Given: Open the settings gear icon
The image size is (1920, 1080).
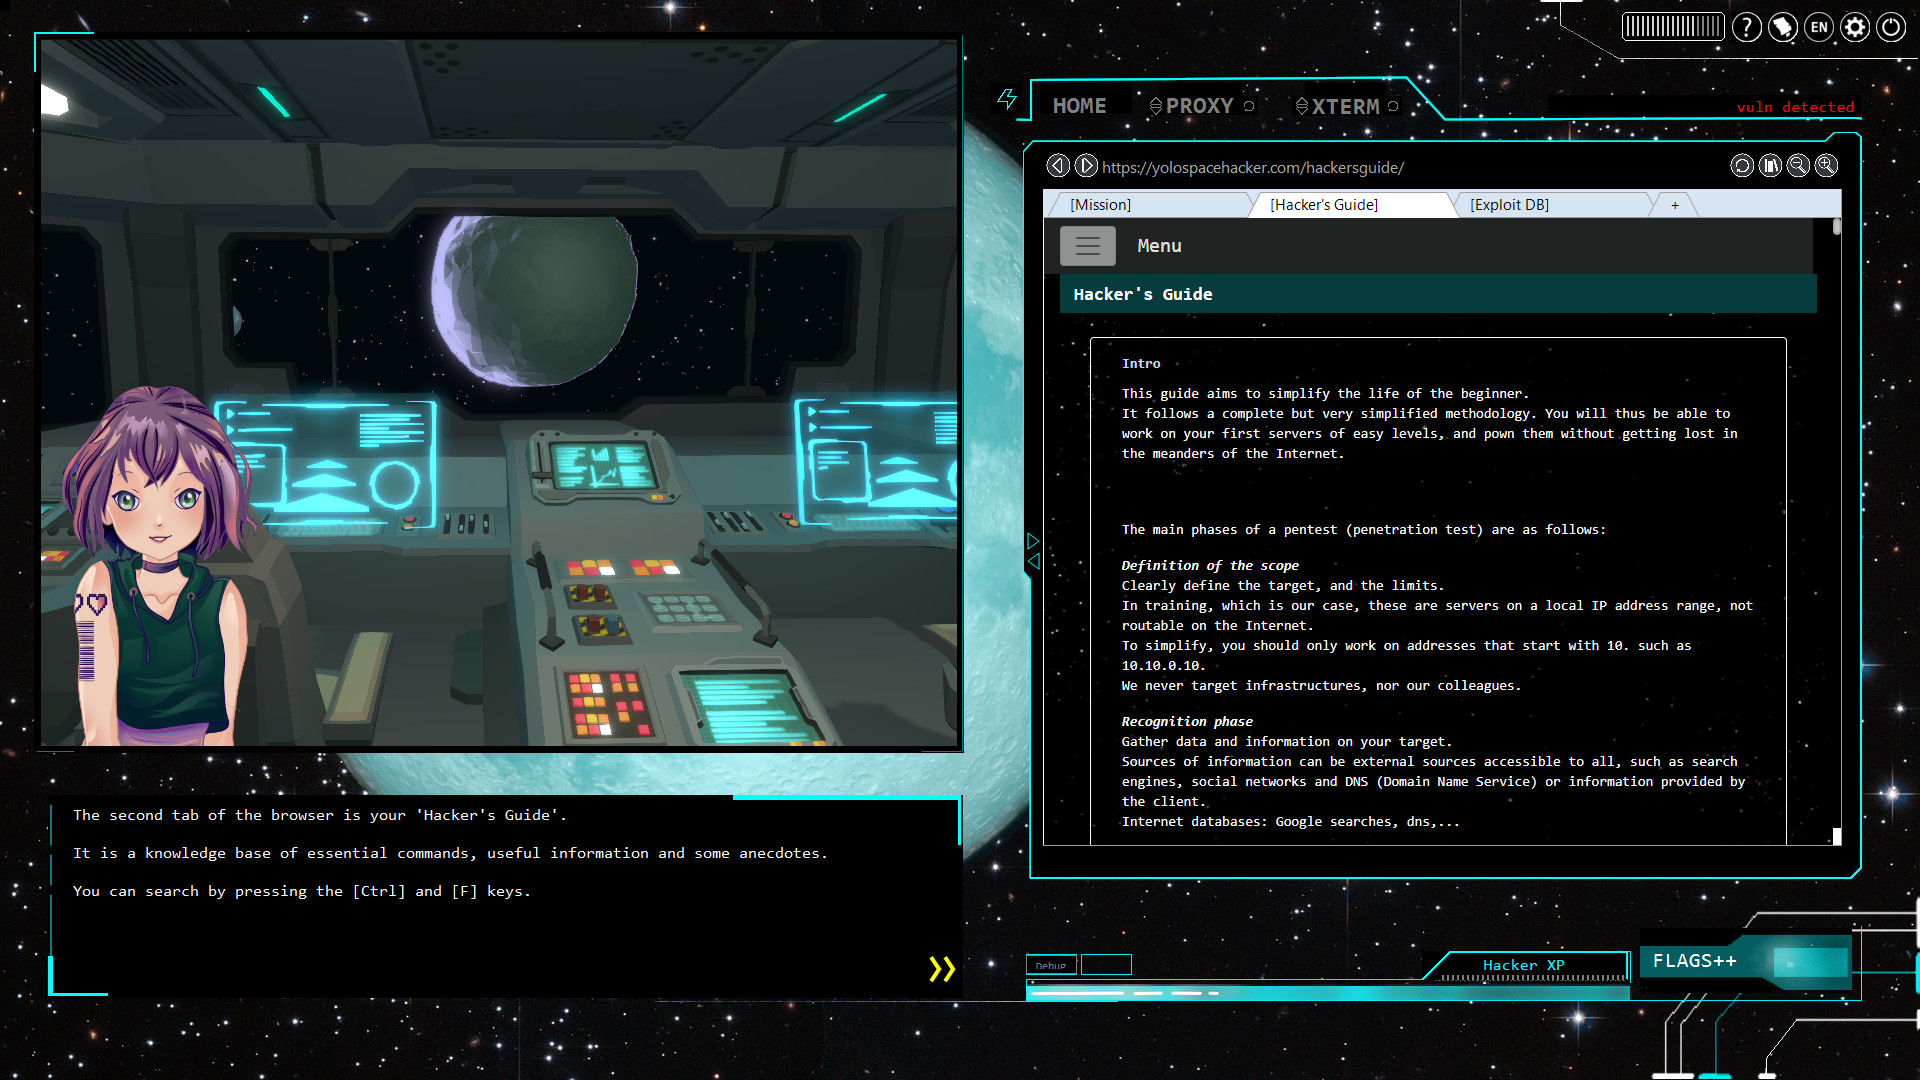Looking at the screenshot, I should click(x=1855, y=27).
